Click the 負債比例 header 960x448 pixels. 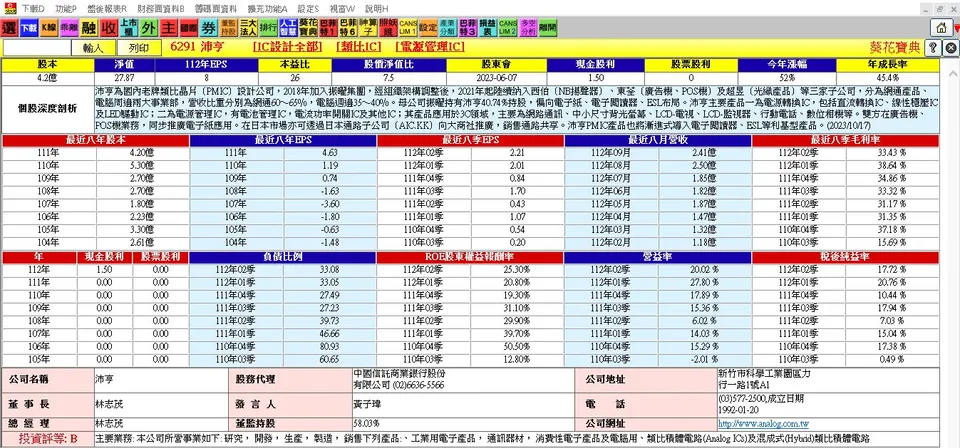pyautogui.click(x=283, y=258)
